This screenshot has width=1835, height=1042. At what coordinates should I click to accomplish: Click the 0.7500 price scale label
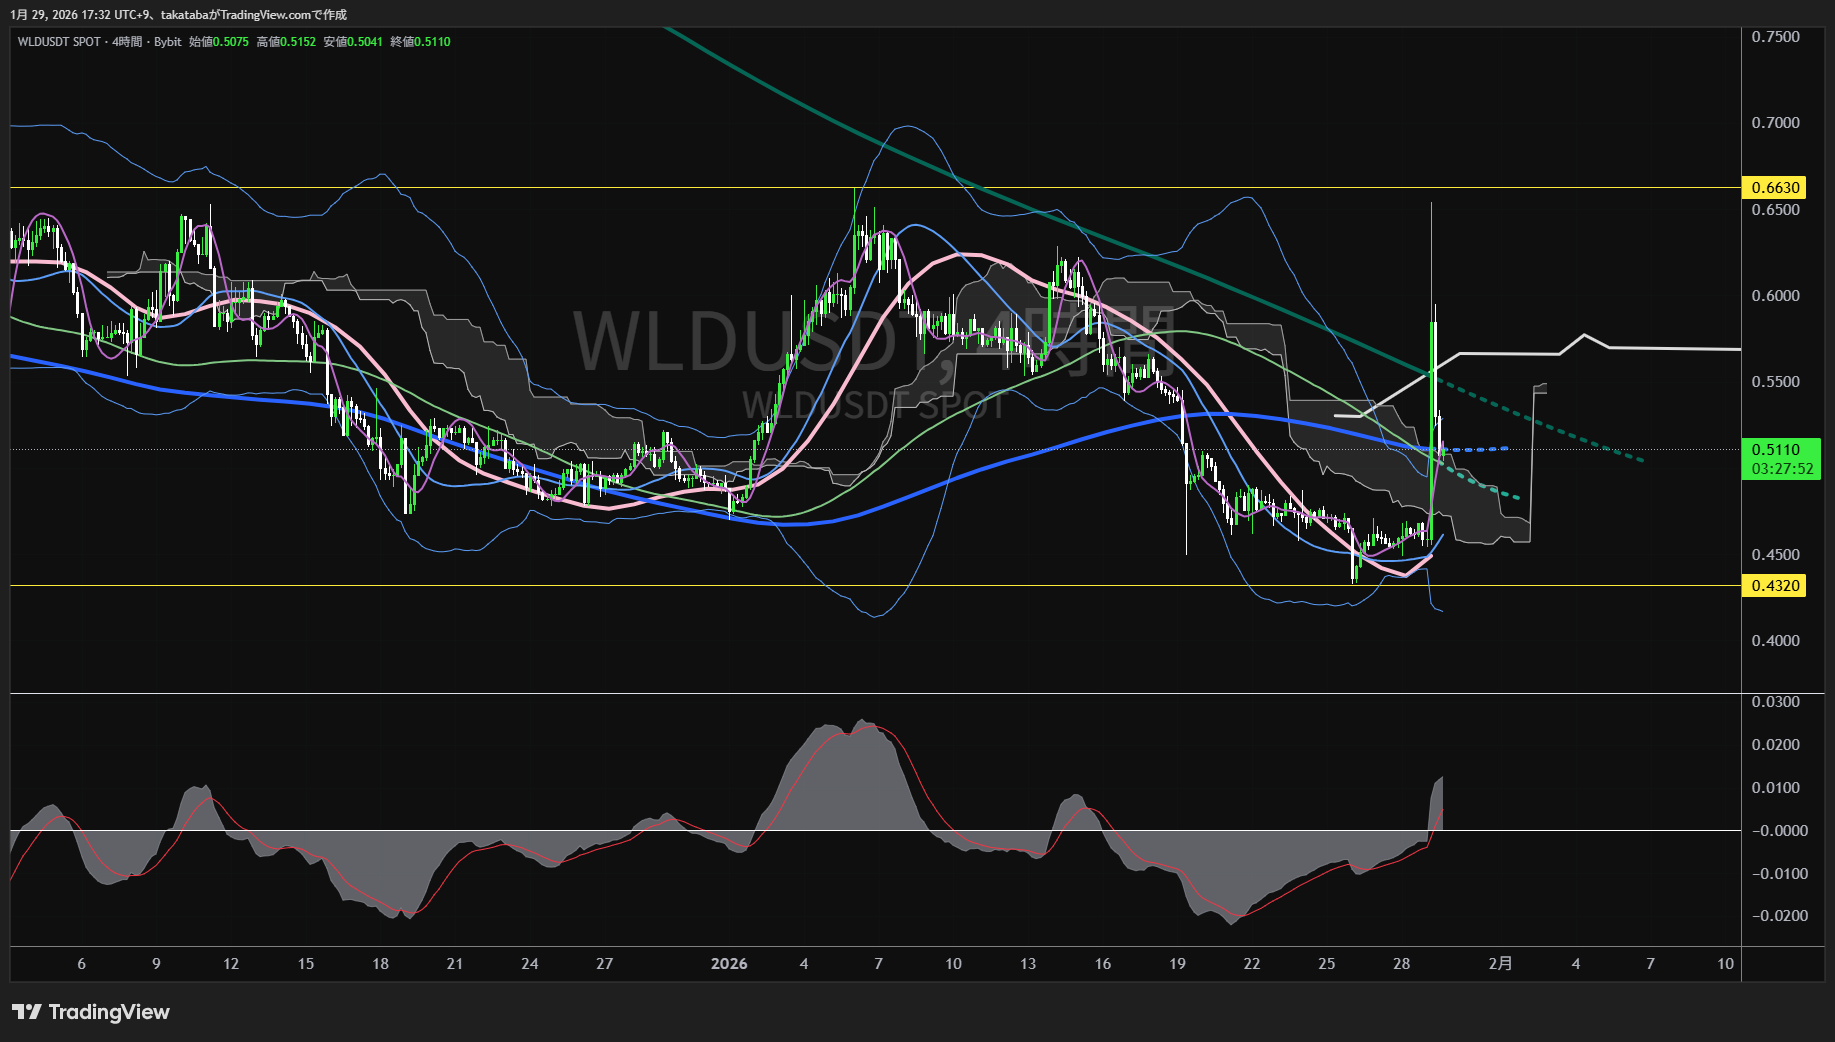1775,37
